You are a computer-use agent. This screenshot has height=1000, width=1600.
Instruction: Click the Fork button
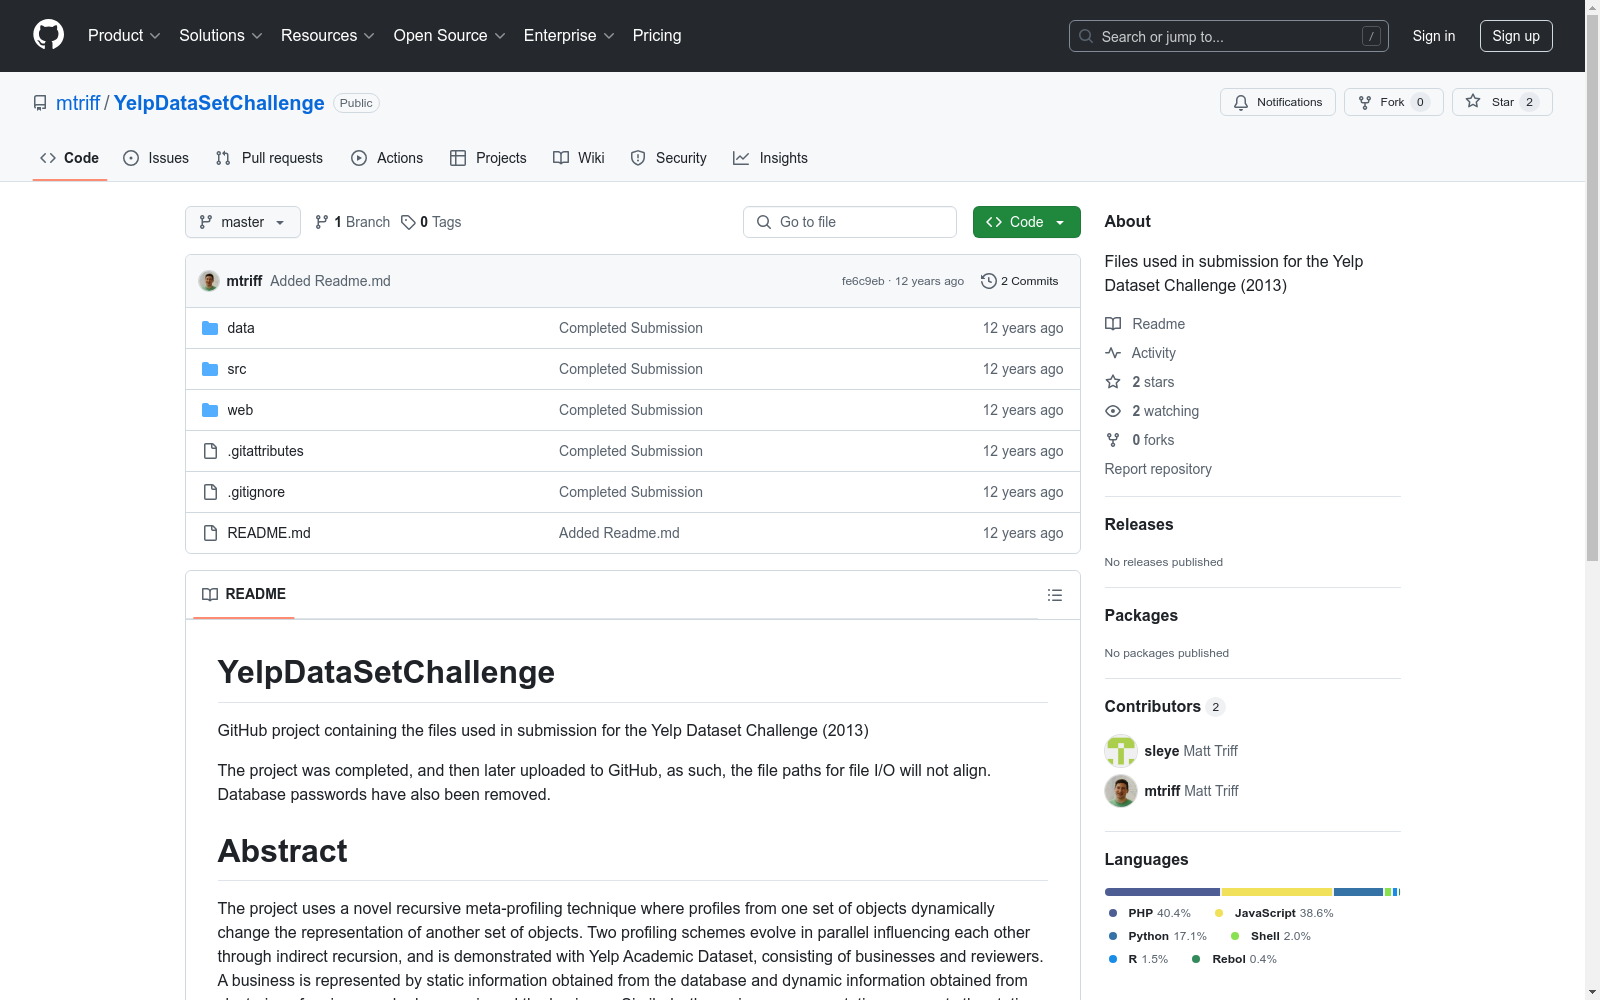tap(1394, 102)
